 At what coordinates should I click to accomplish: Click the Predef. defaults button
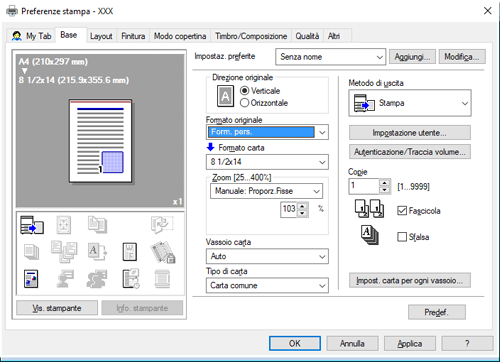(x=437, y=312)
